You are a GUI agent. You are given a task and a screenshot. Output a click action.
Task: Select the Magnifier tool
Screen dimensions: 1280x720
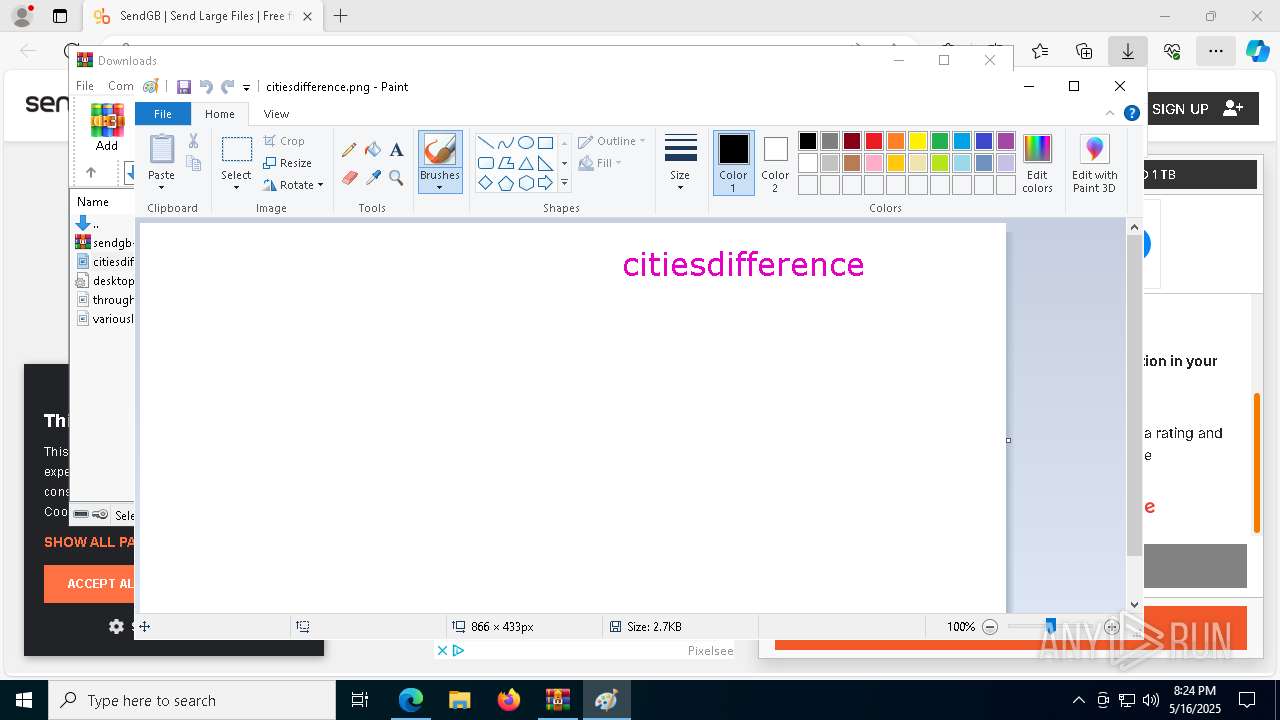(396, 178)
